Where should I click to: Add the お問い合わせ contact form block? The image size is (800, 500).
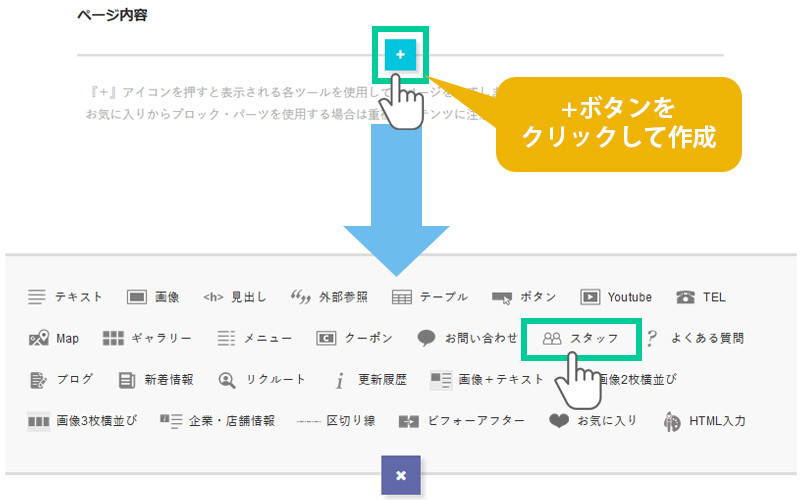click(468, 338)
